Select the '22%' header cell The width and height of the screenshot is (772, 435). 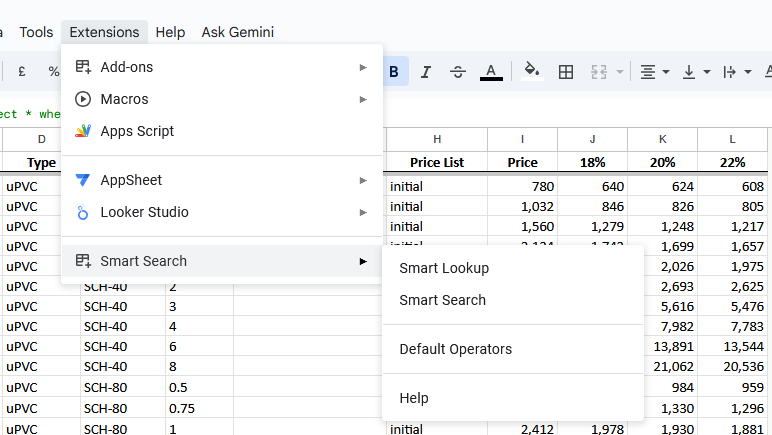[733, 162]
